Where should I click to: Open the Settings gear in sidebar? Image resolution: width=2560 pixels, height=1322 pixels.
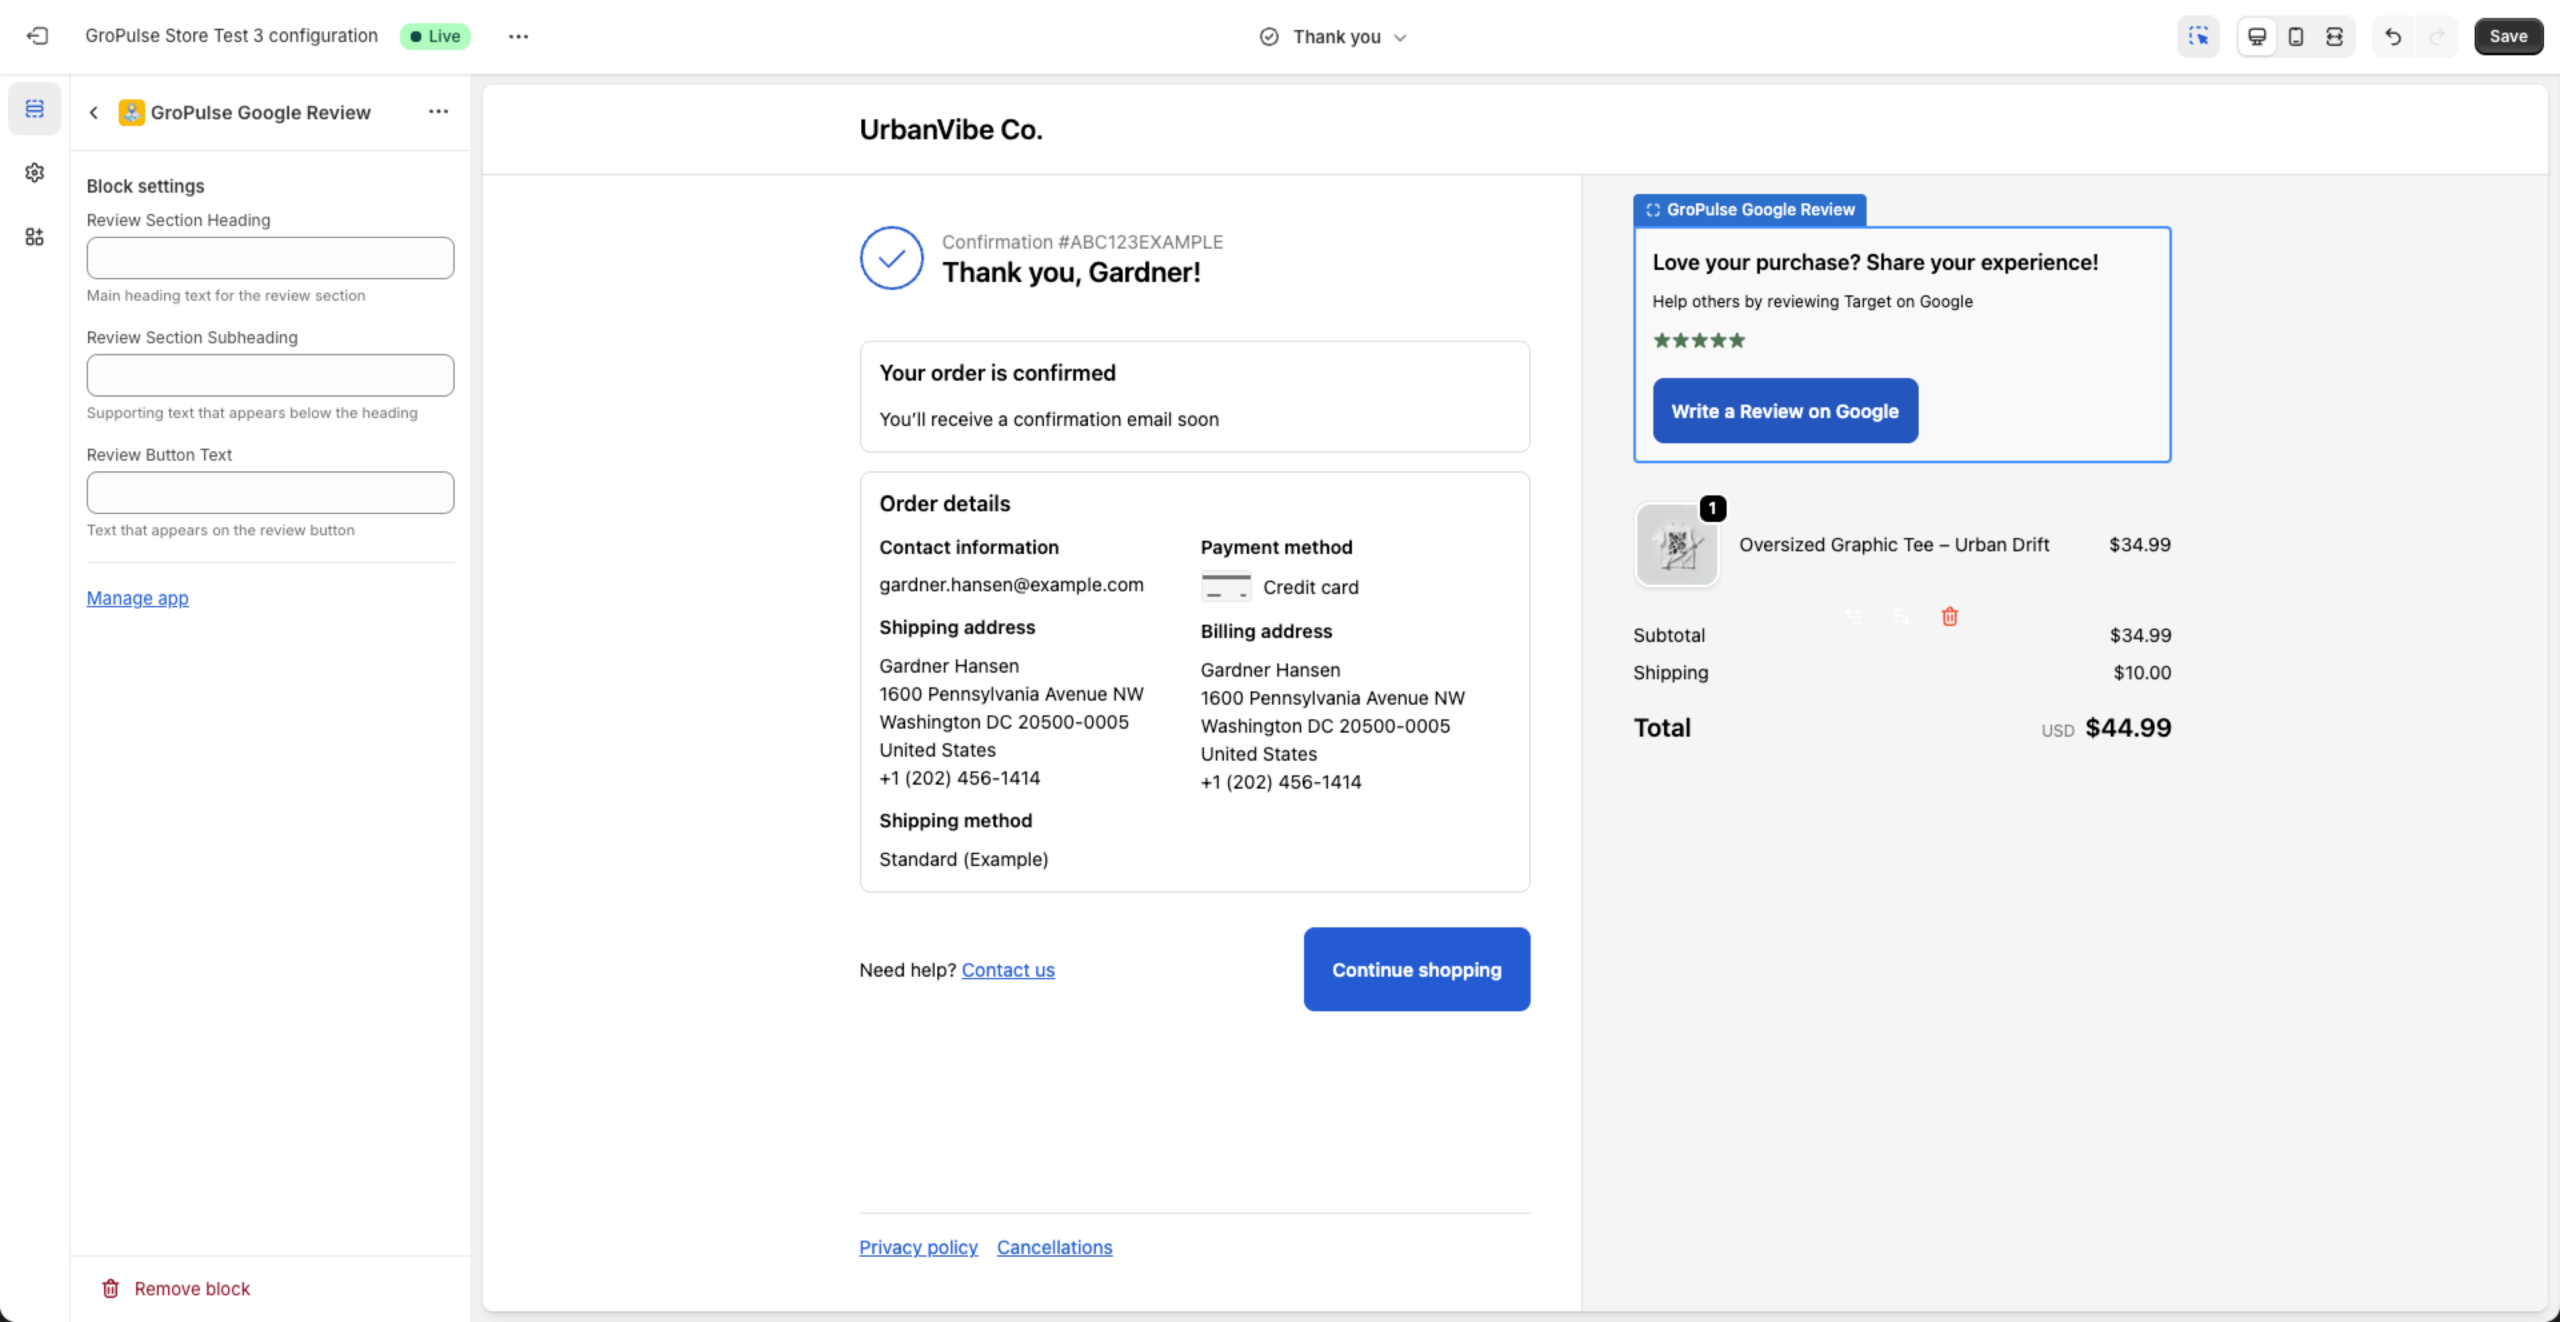coord(34,173)
